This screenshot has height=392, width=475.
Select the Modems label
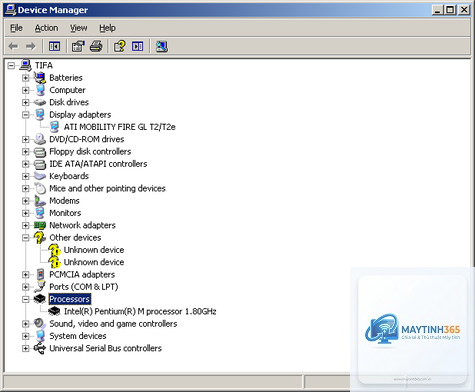tap(64, 201)
